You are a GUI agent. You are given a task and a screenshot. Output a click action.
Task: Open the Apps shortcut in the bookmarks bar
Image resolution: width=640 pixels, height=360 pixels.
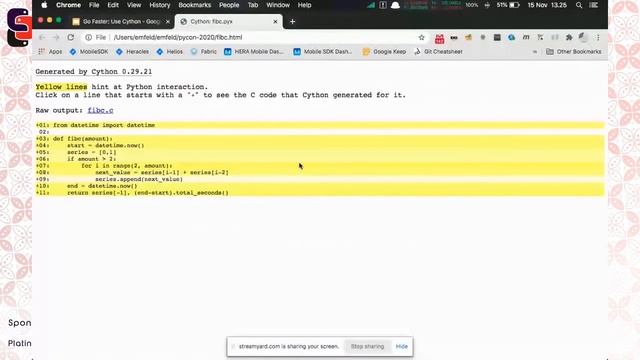50,51
